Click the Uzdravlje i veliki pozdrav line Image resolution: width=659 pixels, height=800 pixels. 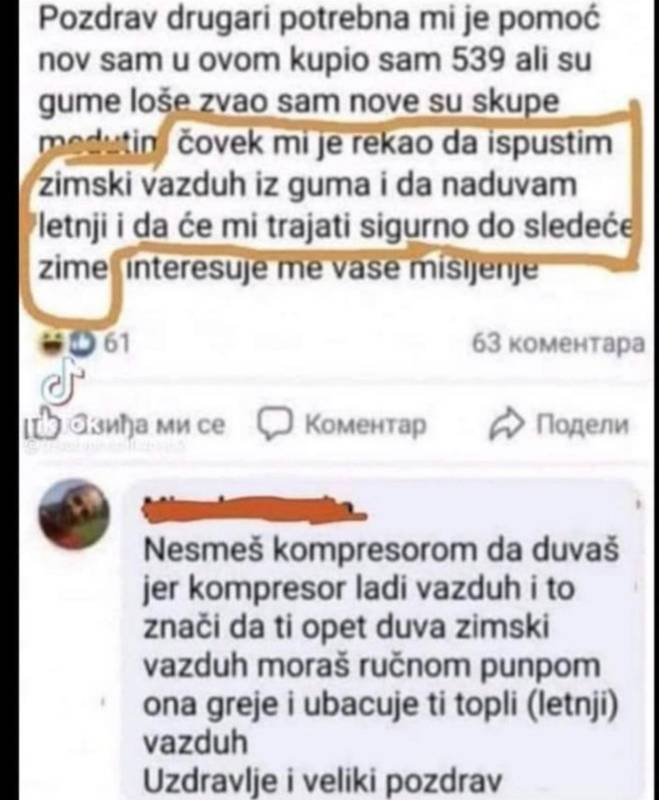click(x=322, y=781)
